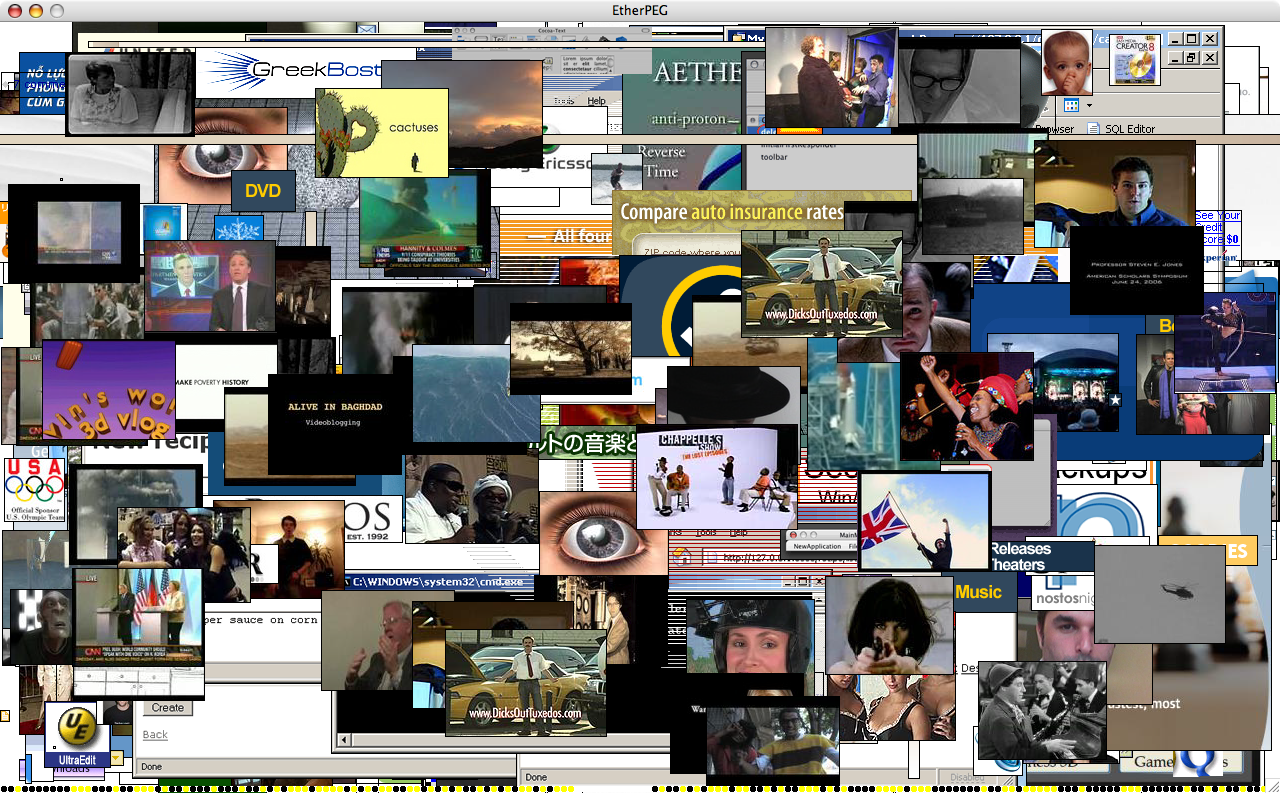Viewport: 1280px width, 793px height.
Task: Select the woman aiming a gun image
Action: 890,626
